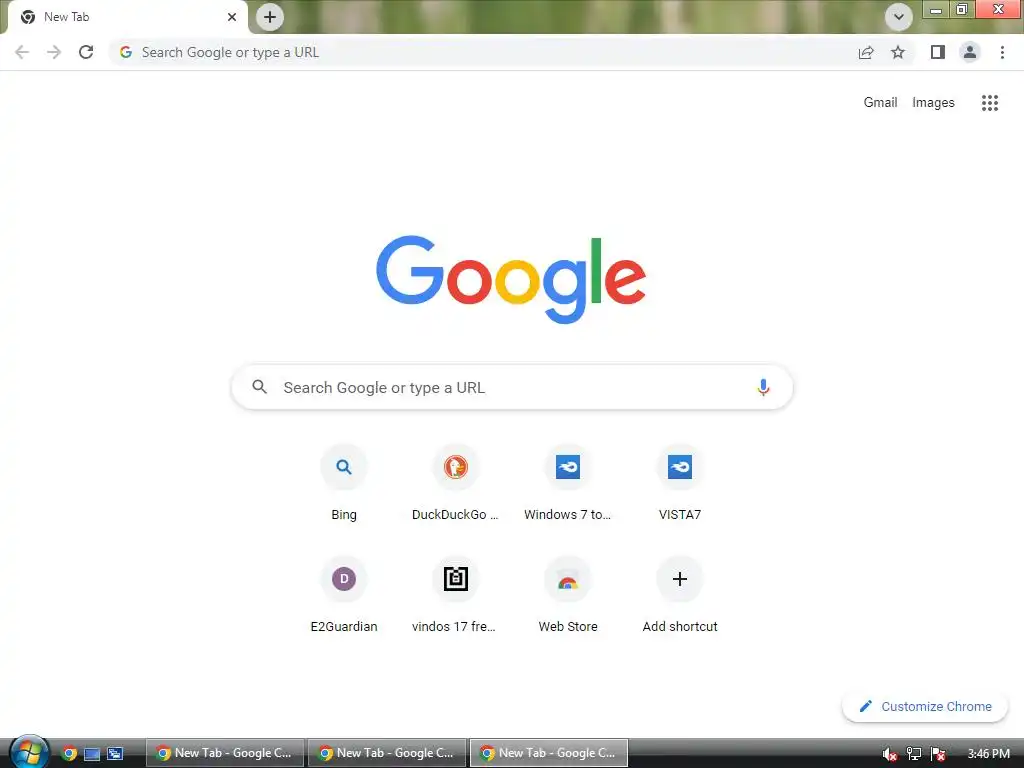Open the Windows Start orb
The image size is (1024, 768).
pos(29,752)
